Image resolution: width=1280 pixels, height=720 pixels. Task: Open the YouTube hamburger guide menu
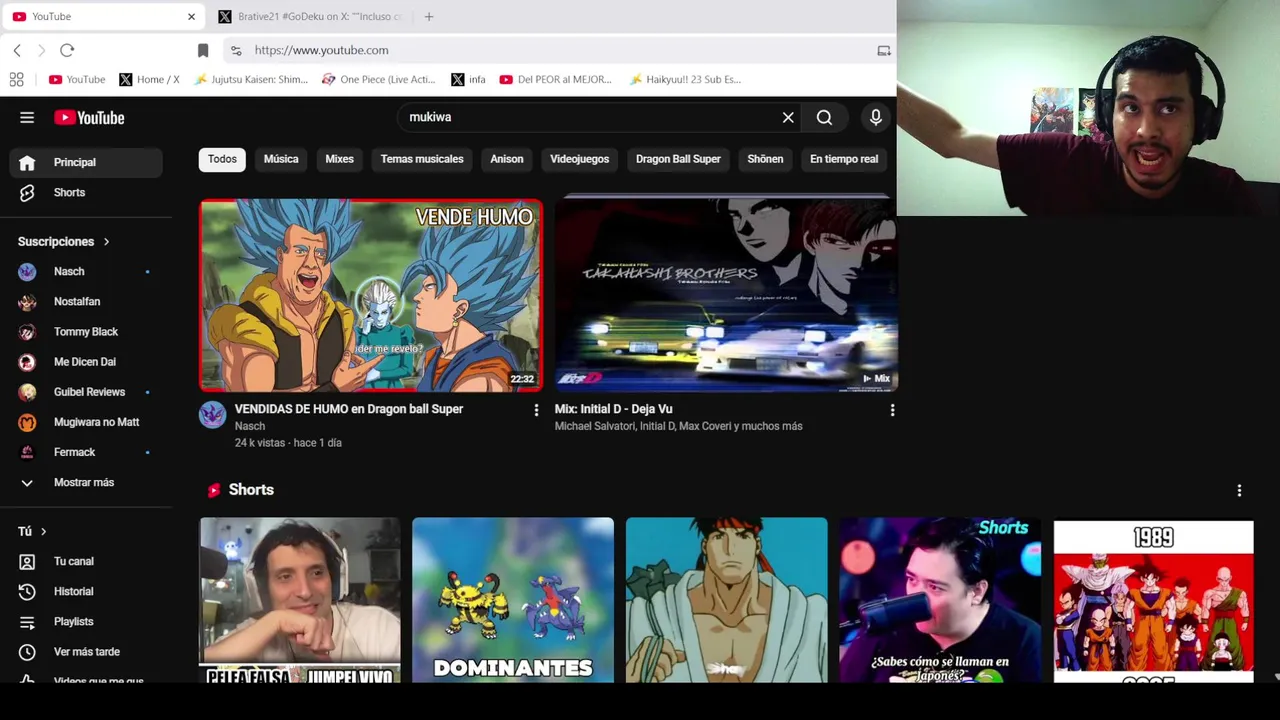pyautogui.click(x=27, y=118)
